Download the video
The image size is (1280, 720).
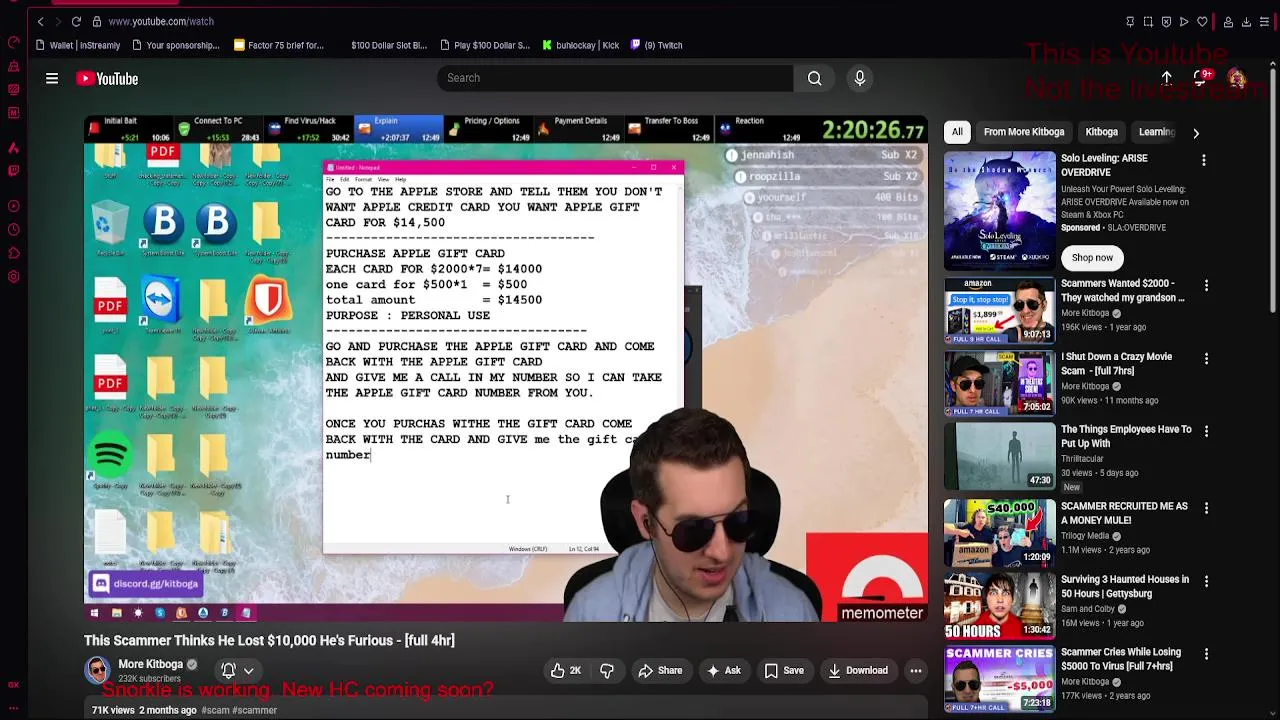[858, 671]
